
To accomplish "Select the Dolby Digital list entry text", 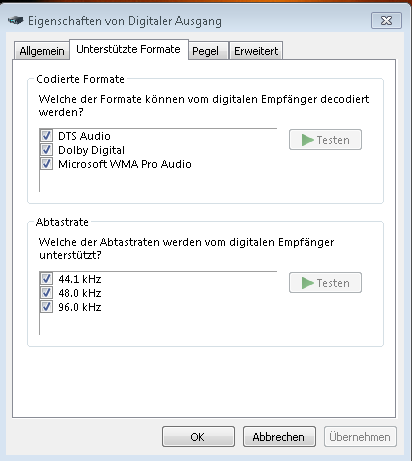I will point(92,150).
